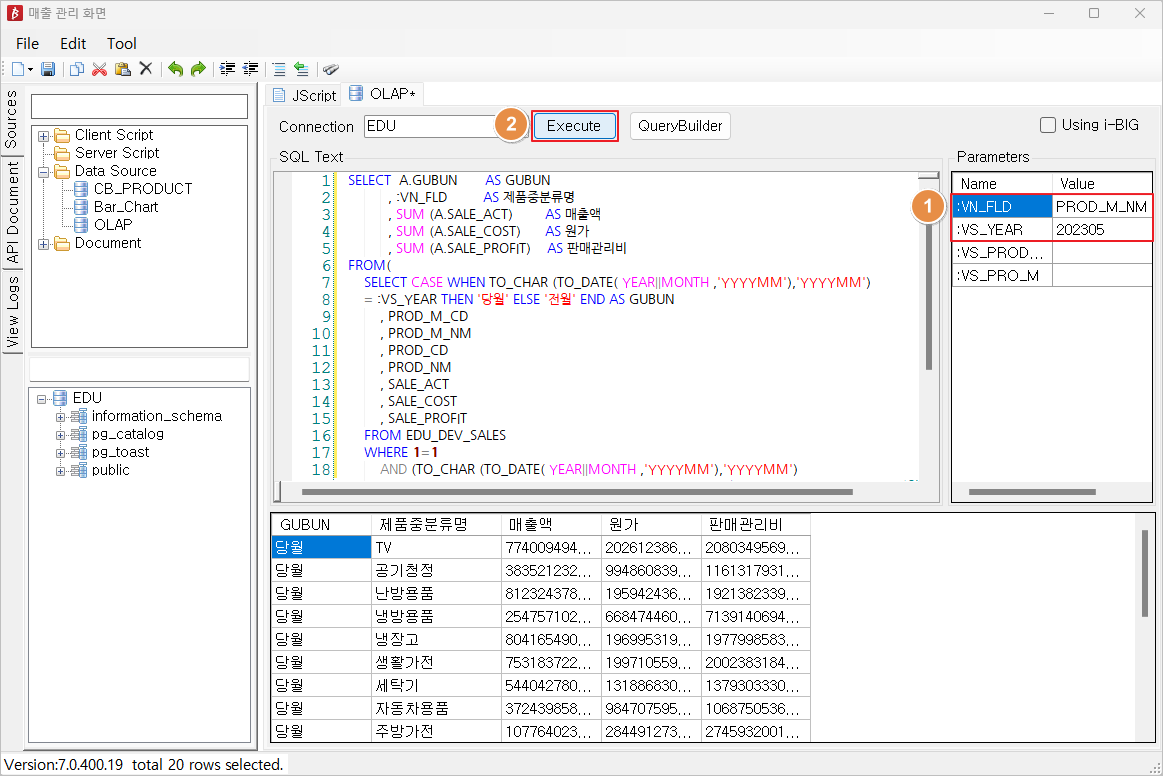
Task: Select the :VS_PRO_M parameter row
Action: click(1052, 276)
